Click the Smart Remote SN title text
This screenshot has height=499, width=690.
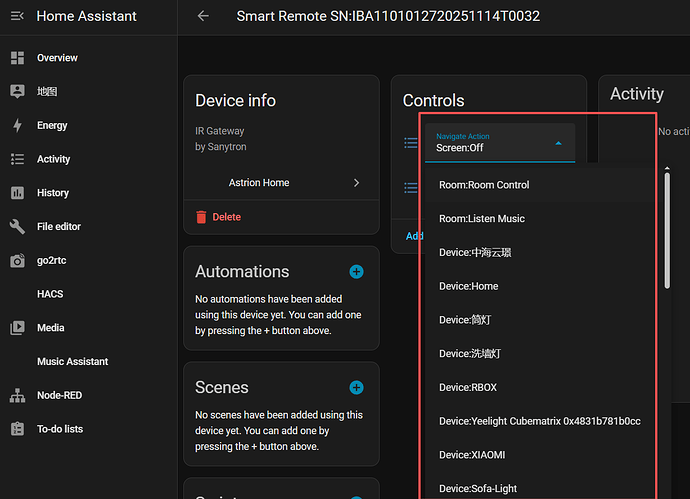388,16
